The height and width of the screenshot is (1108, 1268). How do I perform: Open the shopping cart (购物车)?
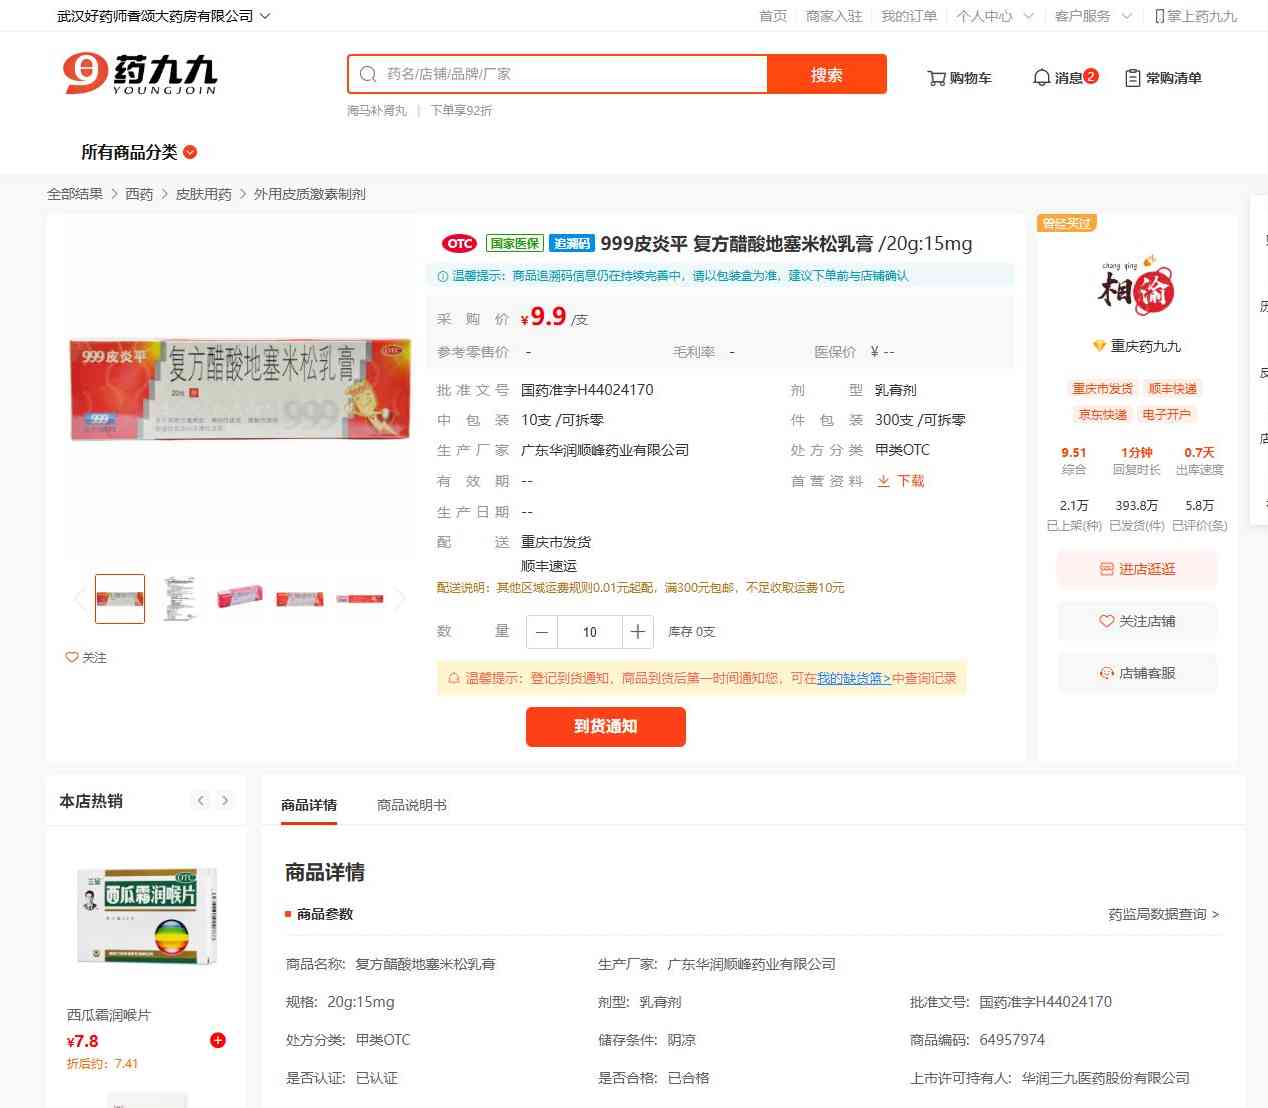pyautogui.click(x=959, y=78)
